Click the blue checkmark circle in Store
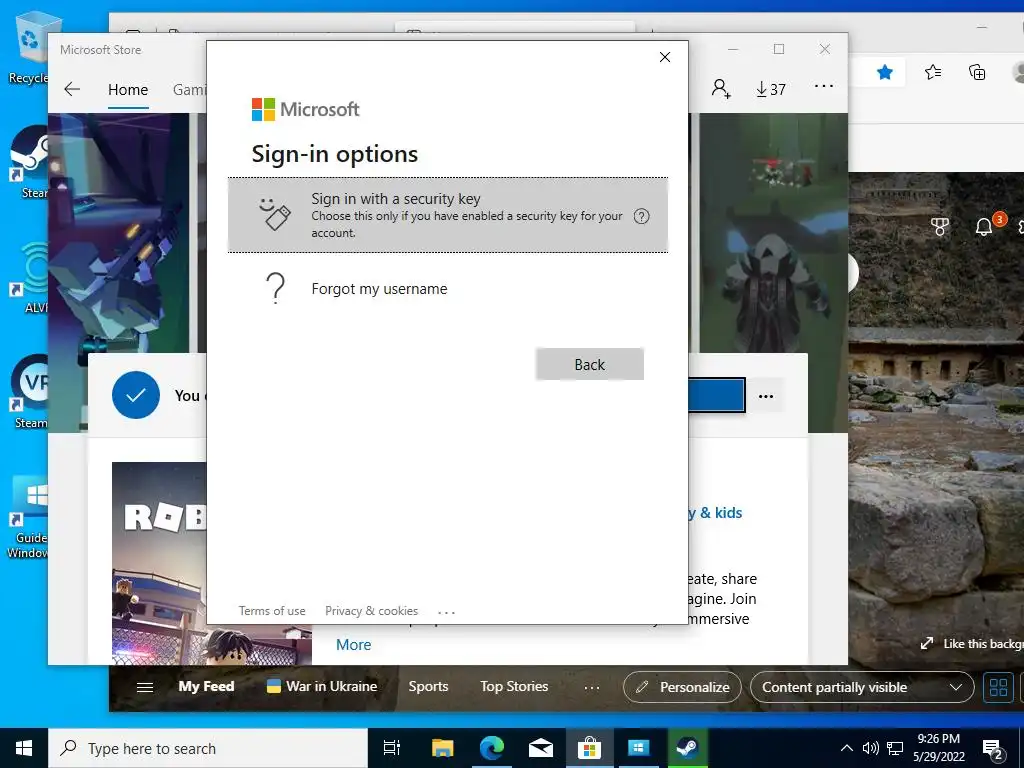The height and width of the screenshot is (768, 1024). 136,395
